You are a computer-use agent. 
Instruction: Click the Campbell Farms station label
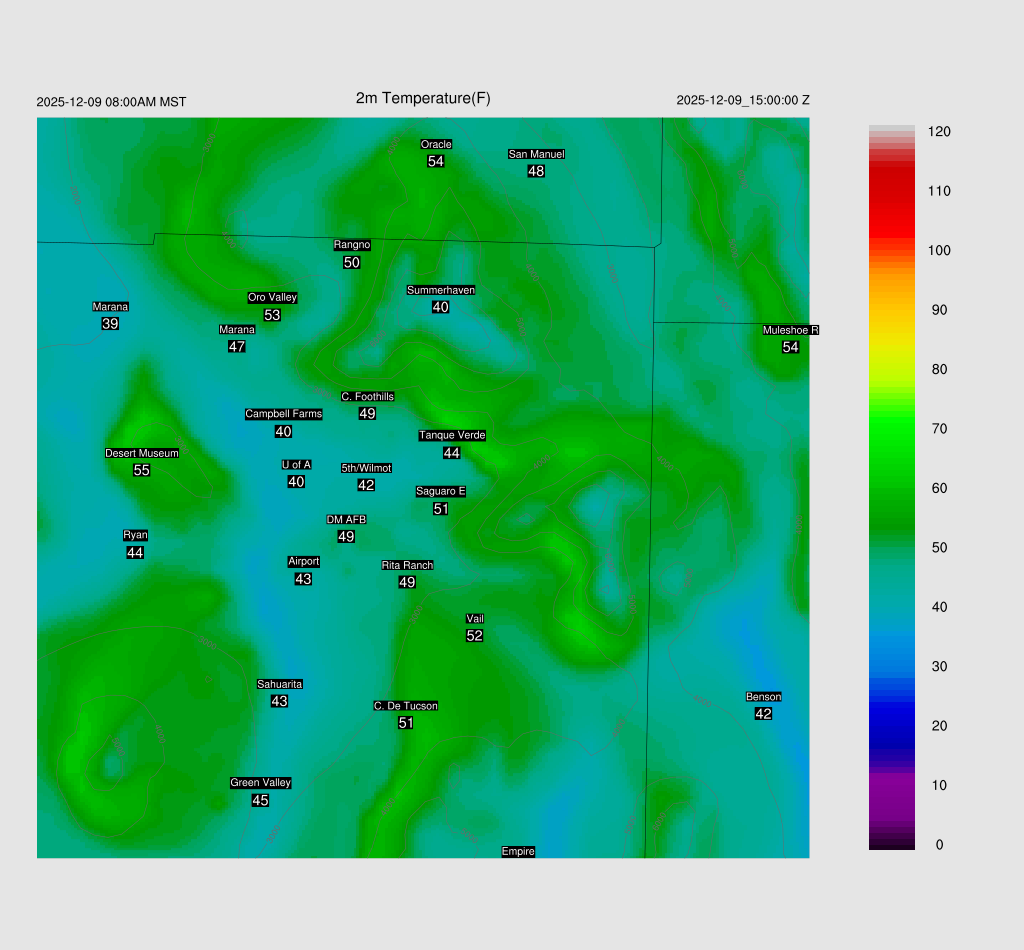point(284,414)
